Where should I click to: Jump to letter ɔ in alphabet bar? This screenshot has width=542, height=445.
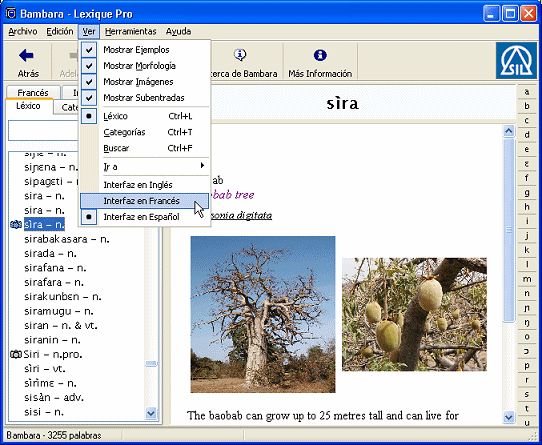527,351
